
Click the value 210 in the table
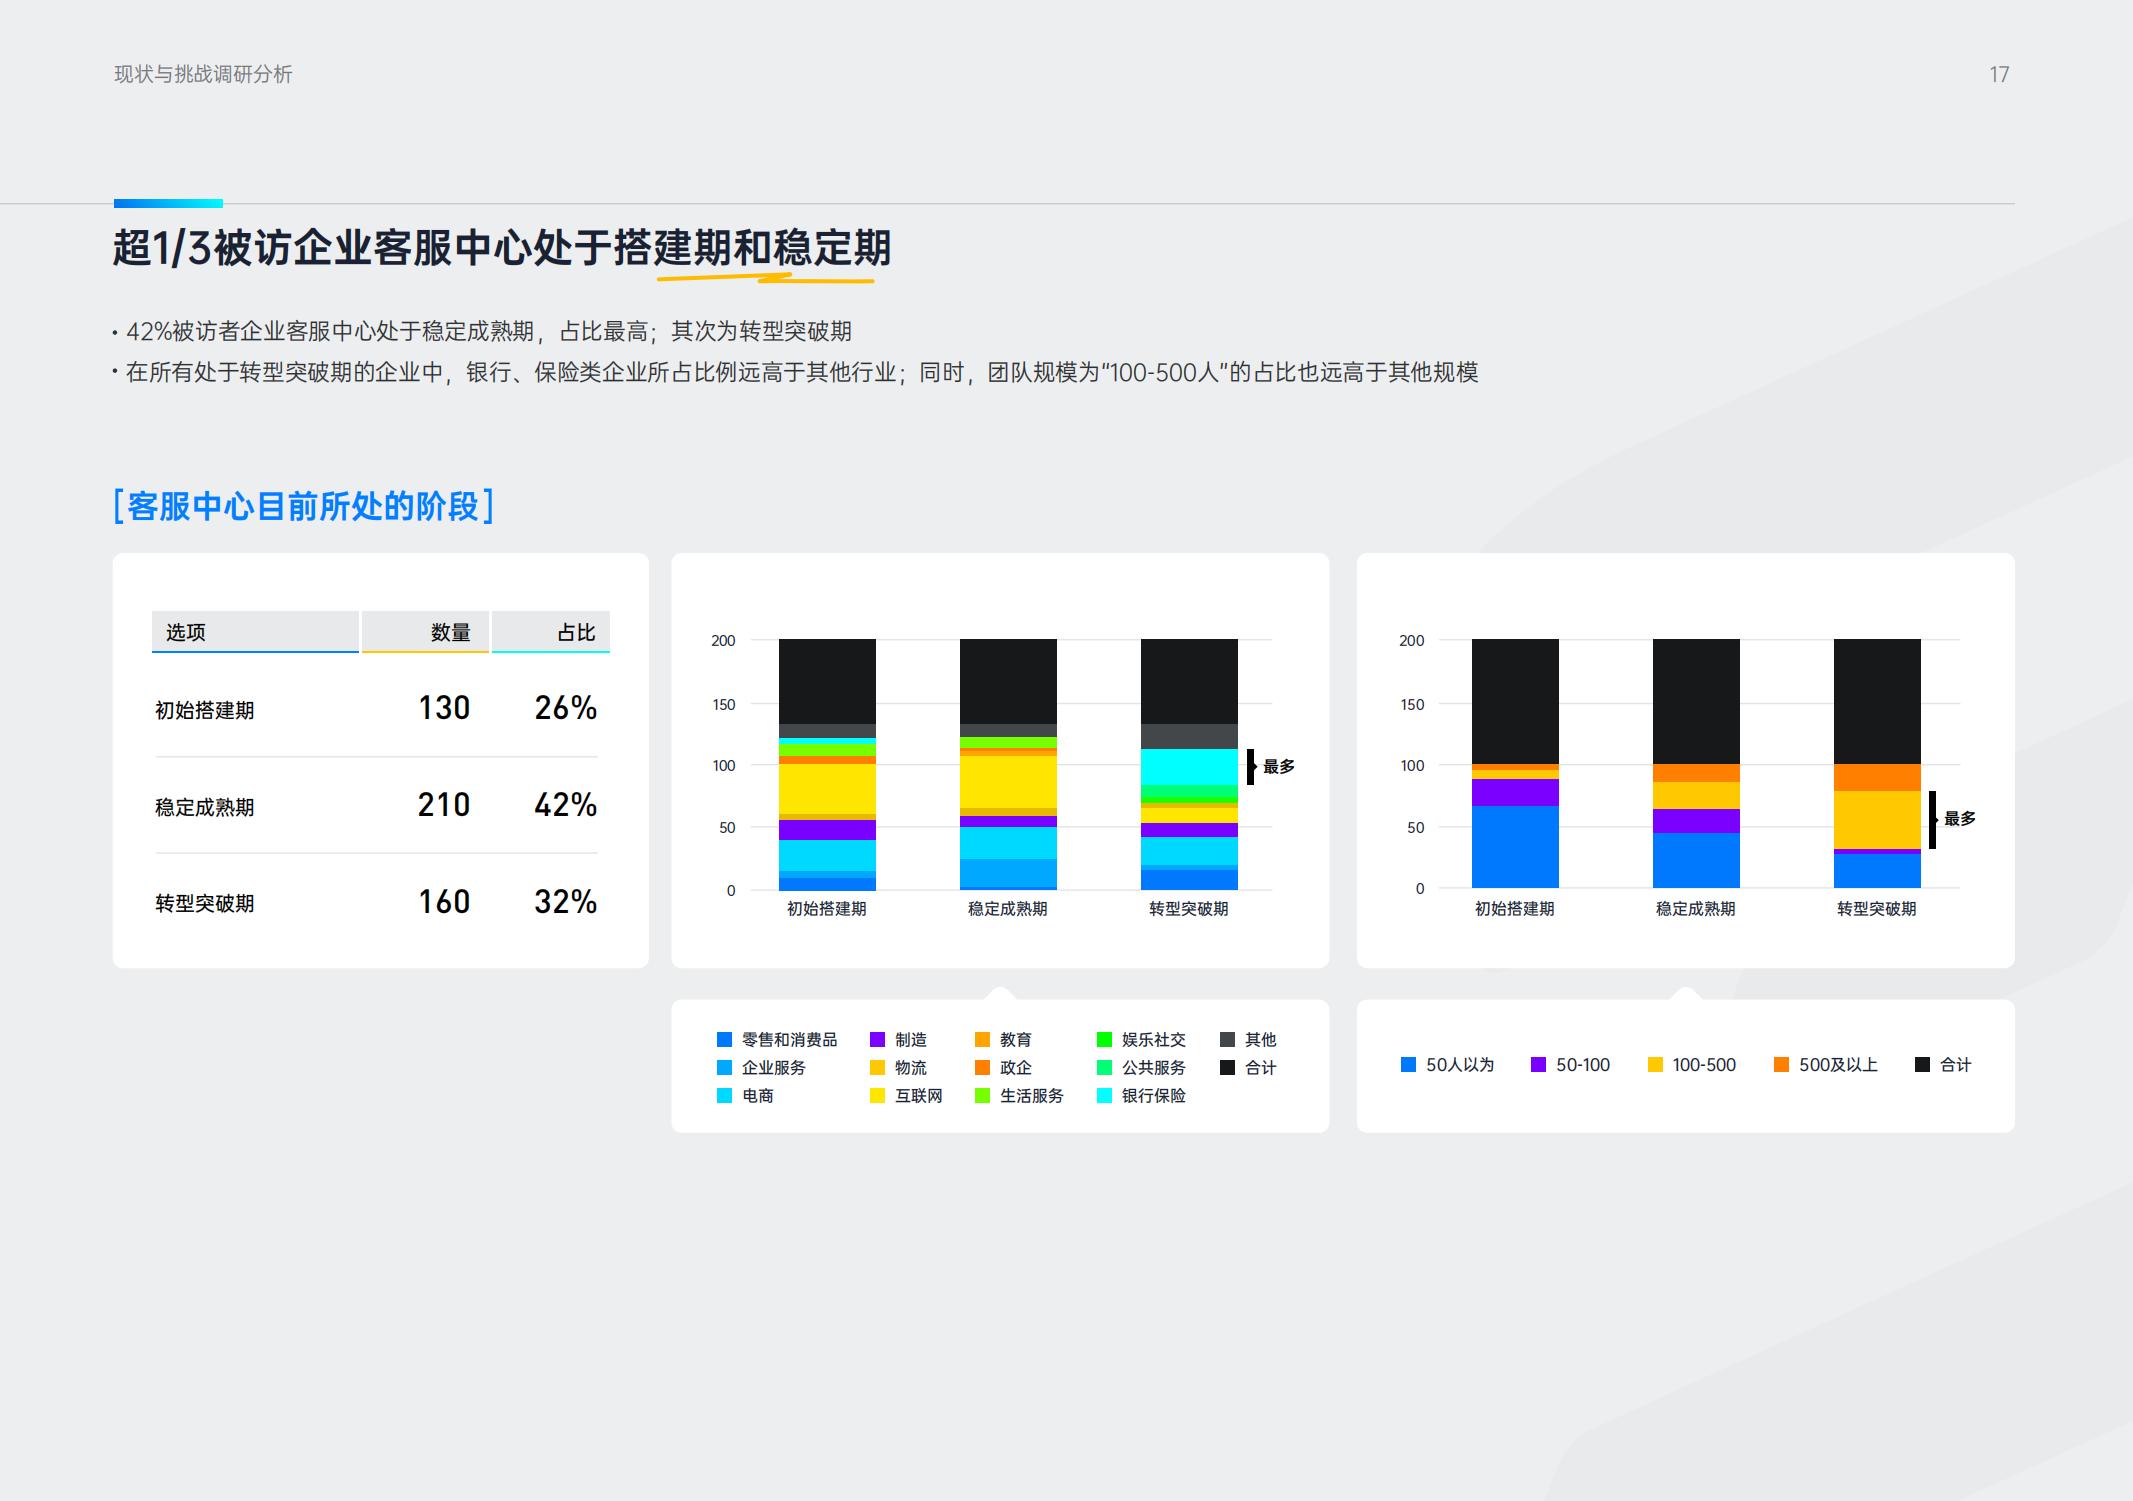coord(444,805)
